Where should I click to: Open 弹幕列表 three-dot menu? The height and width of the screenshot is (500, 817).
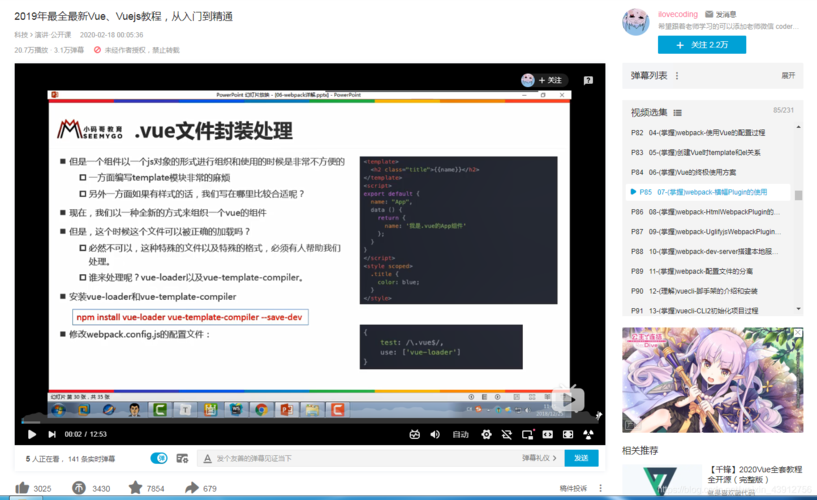pyautogui.click(x=677, y=76)
